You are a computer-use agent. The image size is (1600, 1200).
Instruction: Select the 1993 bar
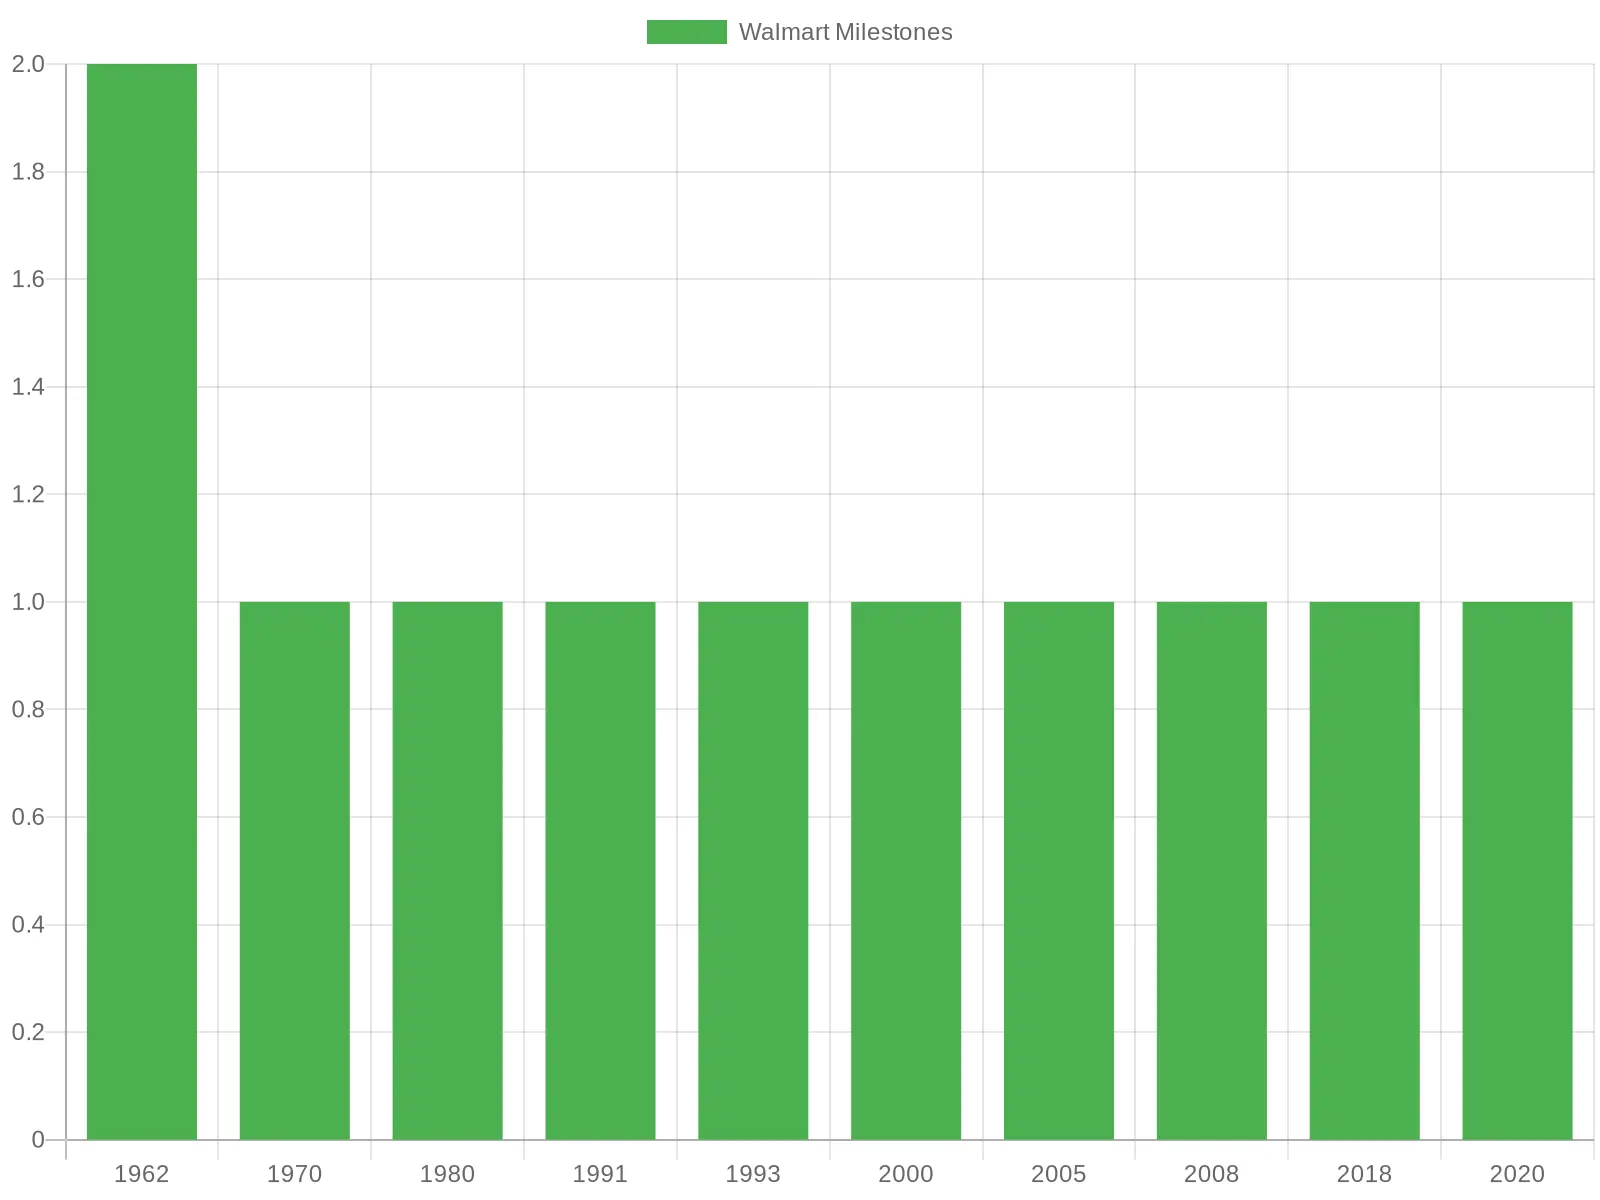(753, 870)
